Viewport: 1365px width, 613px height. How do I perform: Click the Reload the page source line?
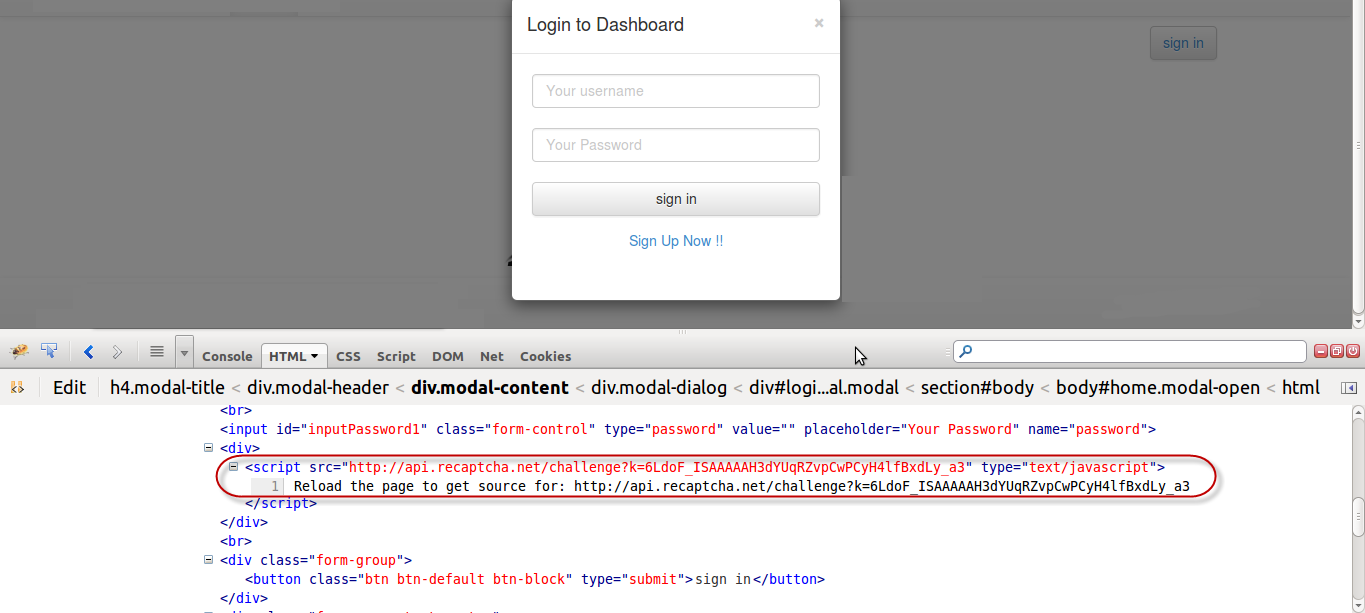point(741,486)
